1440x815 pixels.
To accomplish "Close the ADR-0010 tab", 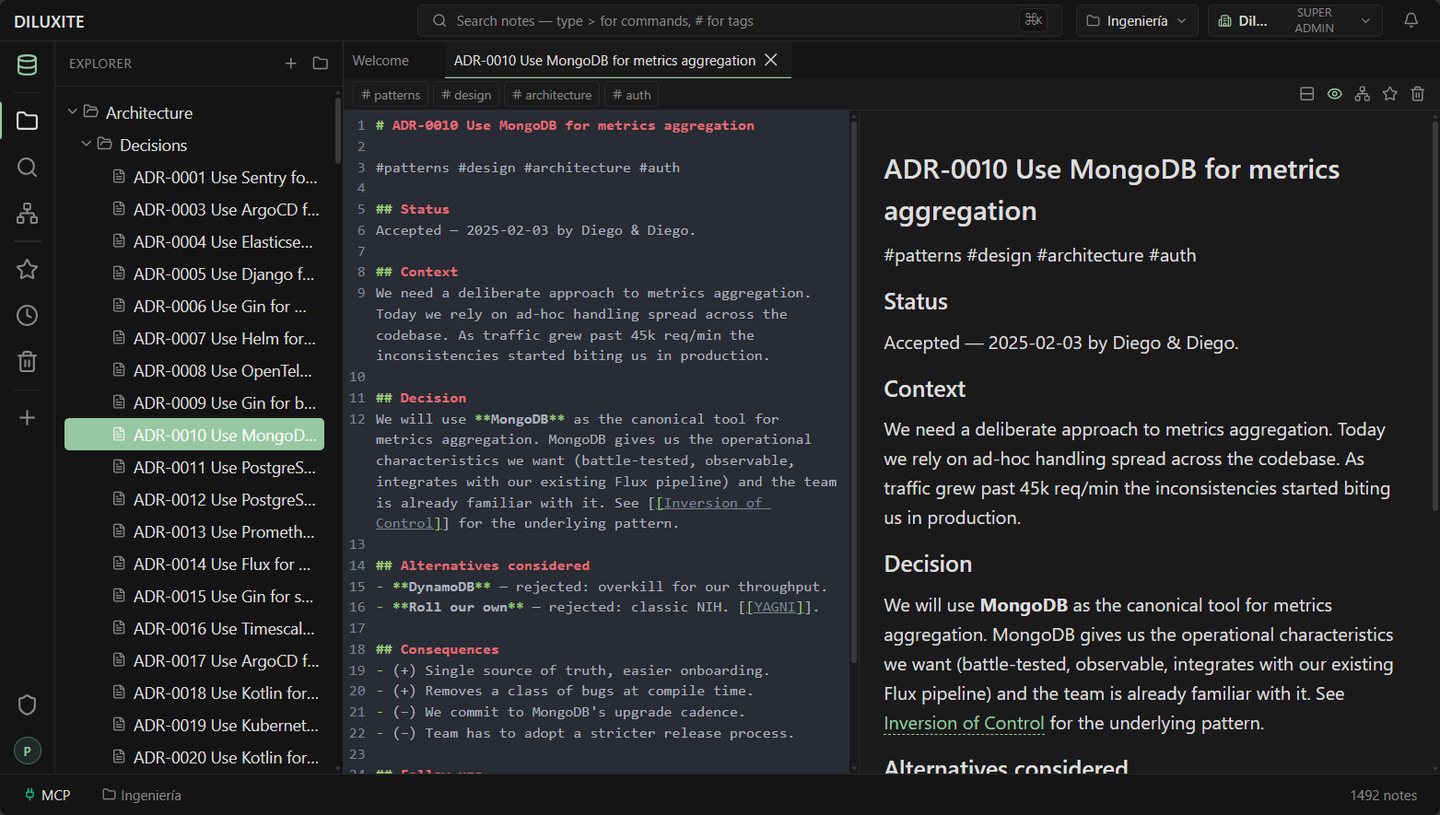I will click(771, 60).
